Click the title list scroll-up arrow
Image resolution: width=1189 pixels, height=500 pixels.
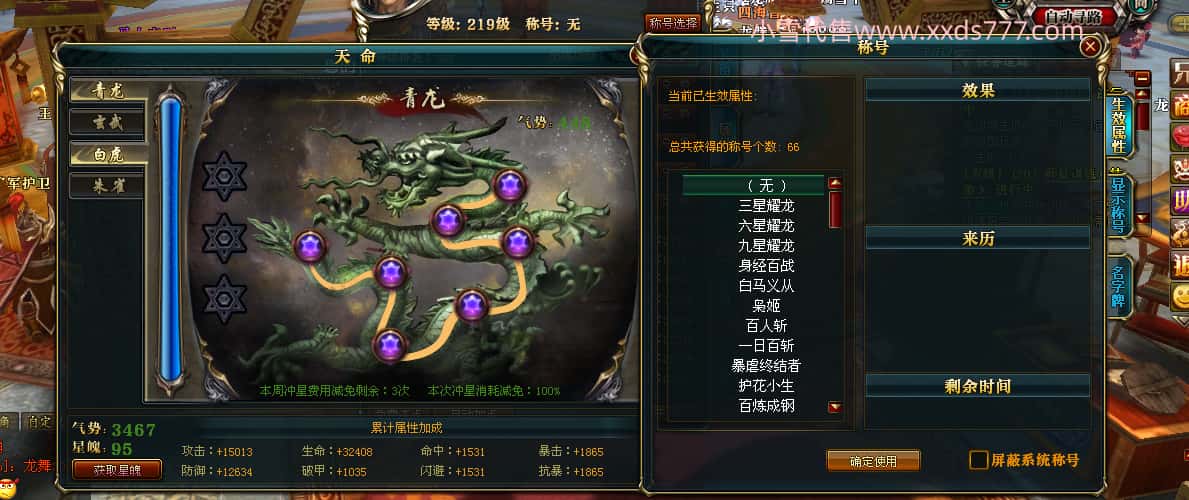point(835,183)
